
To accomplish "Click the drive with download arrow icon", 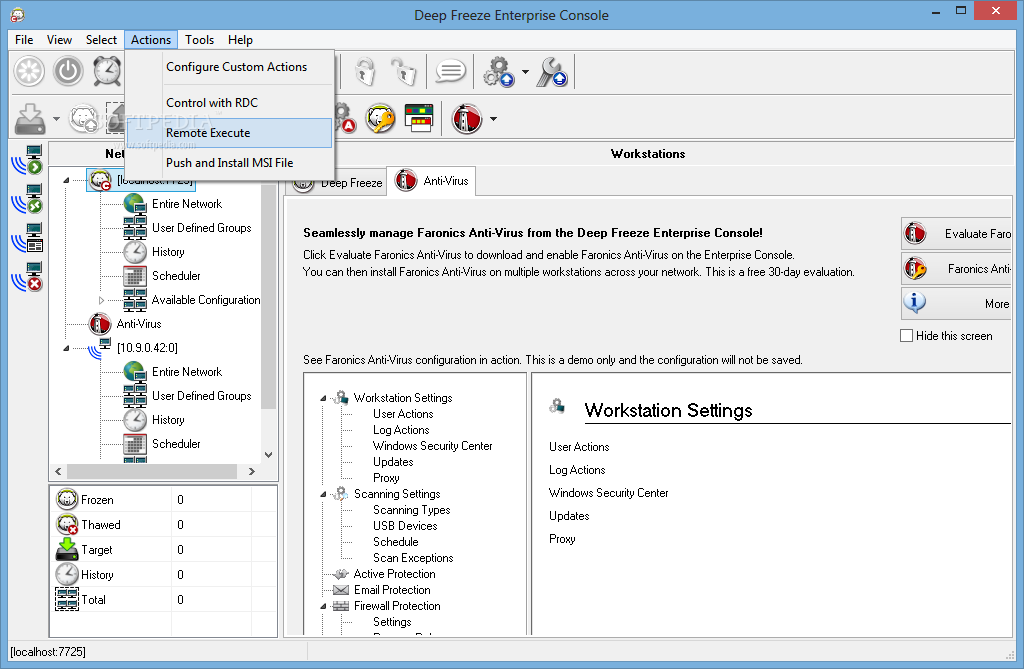I will click(x=30, y=119).
